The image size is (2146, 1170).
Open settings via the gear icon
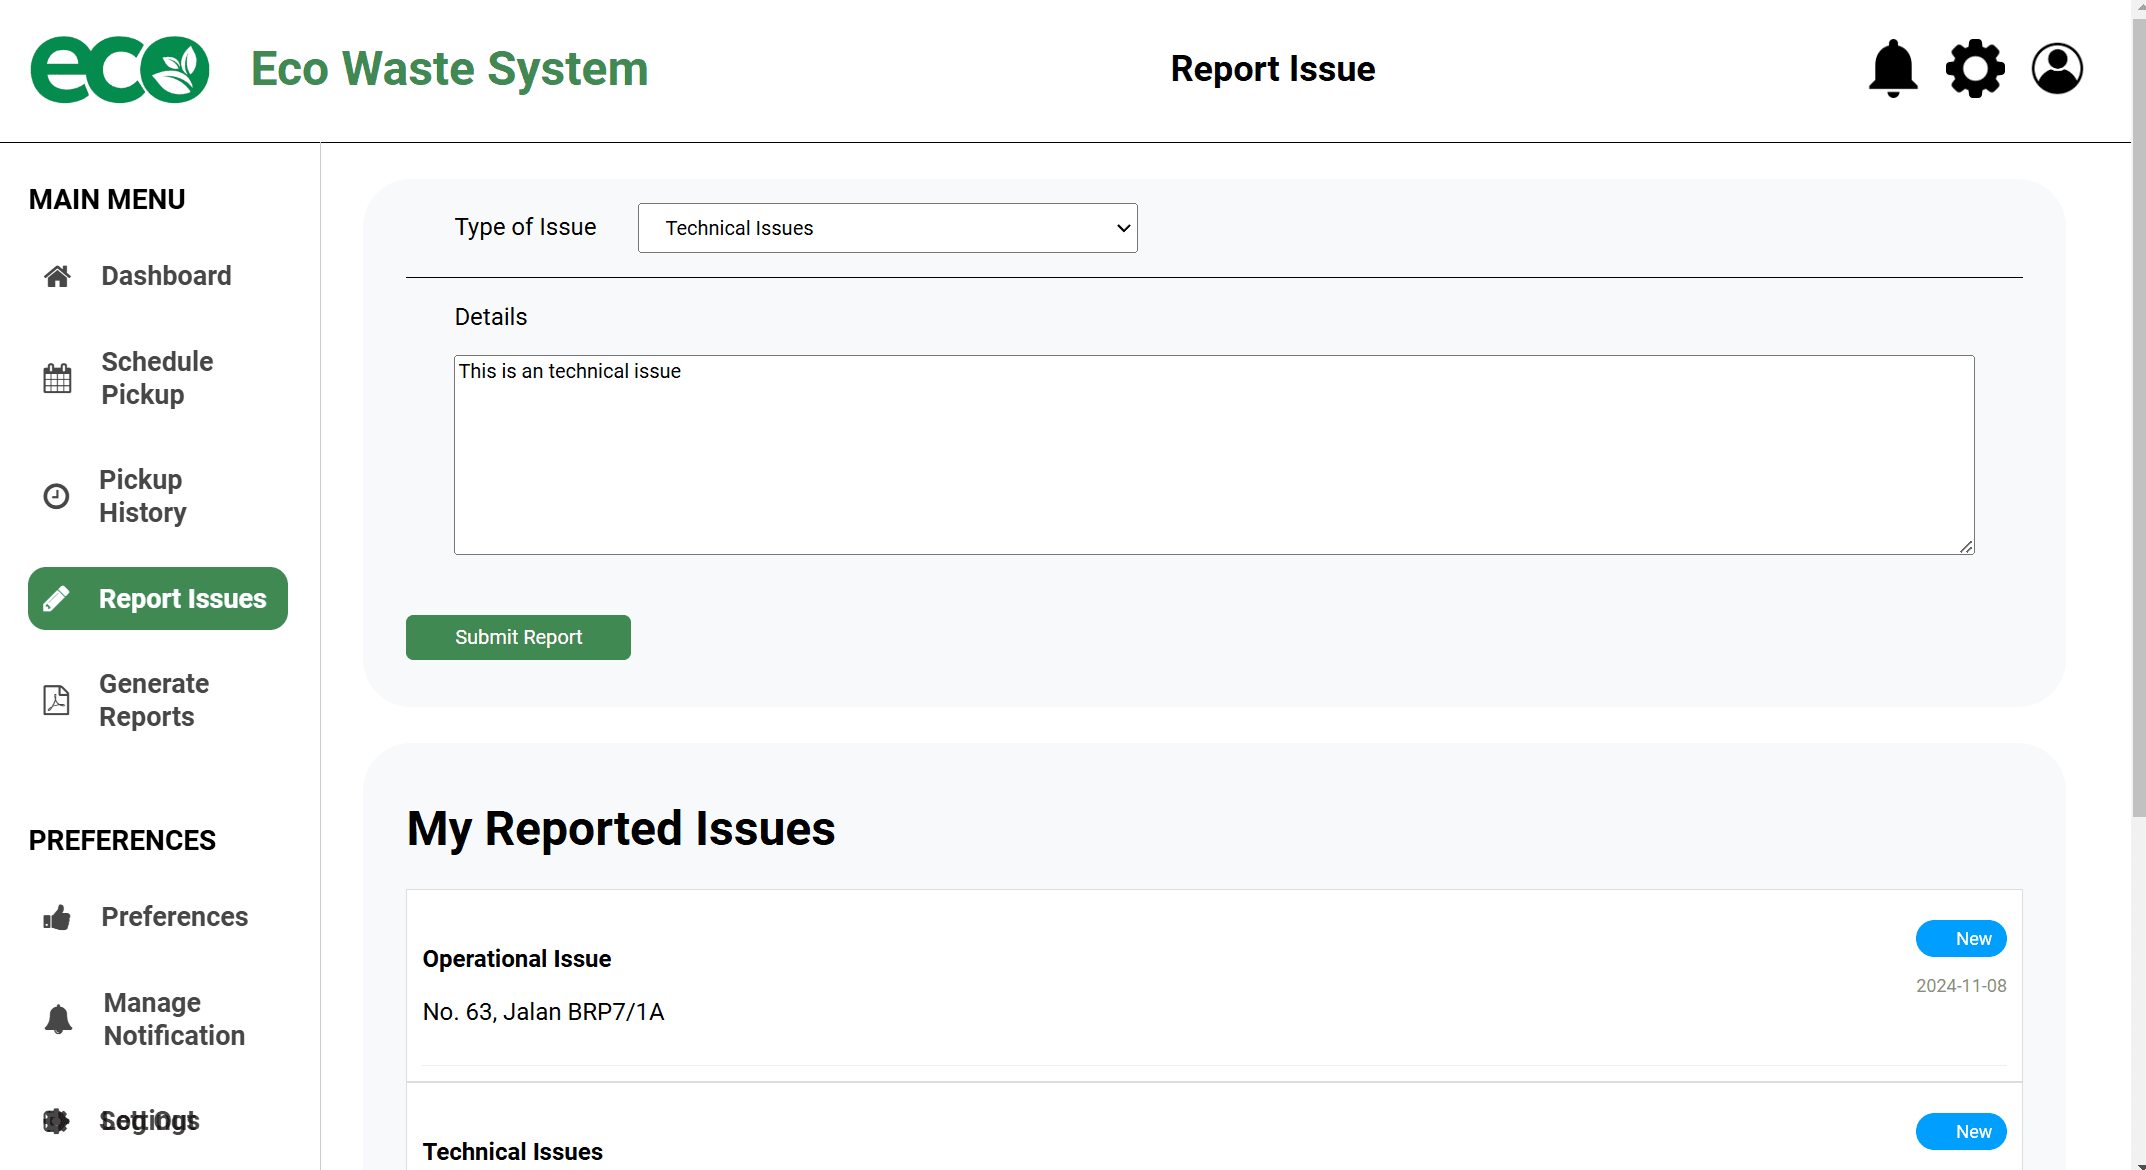pyautogui.click(x=1975, y=69)
